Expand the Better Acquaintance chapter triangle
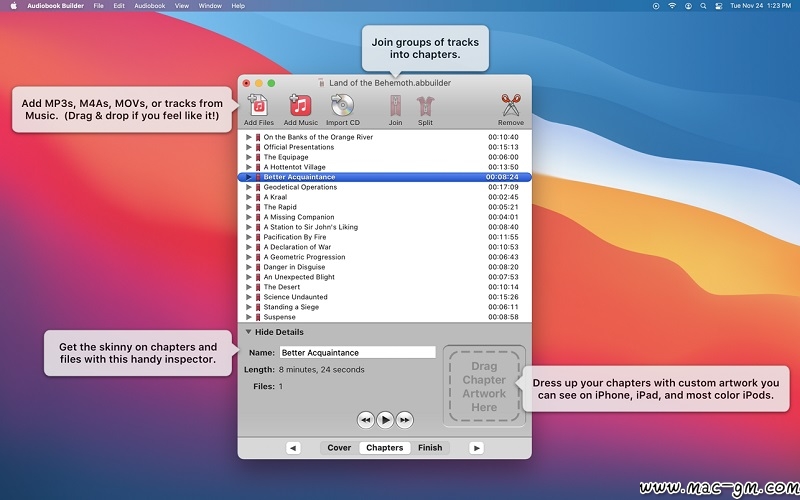The height and width of the screenshot is (500, 800). coord(248,177)
